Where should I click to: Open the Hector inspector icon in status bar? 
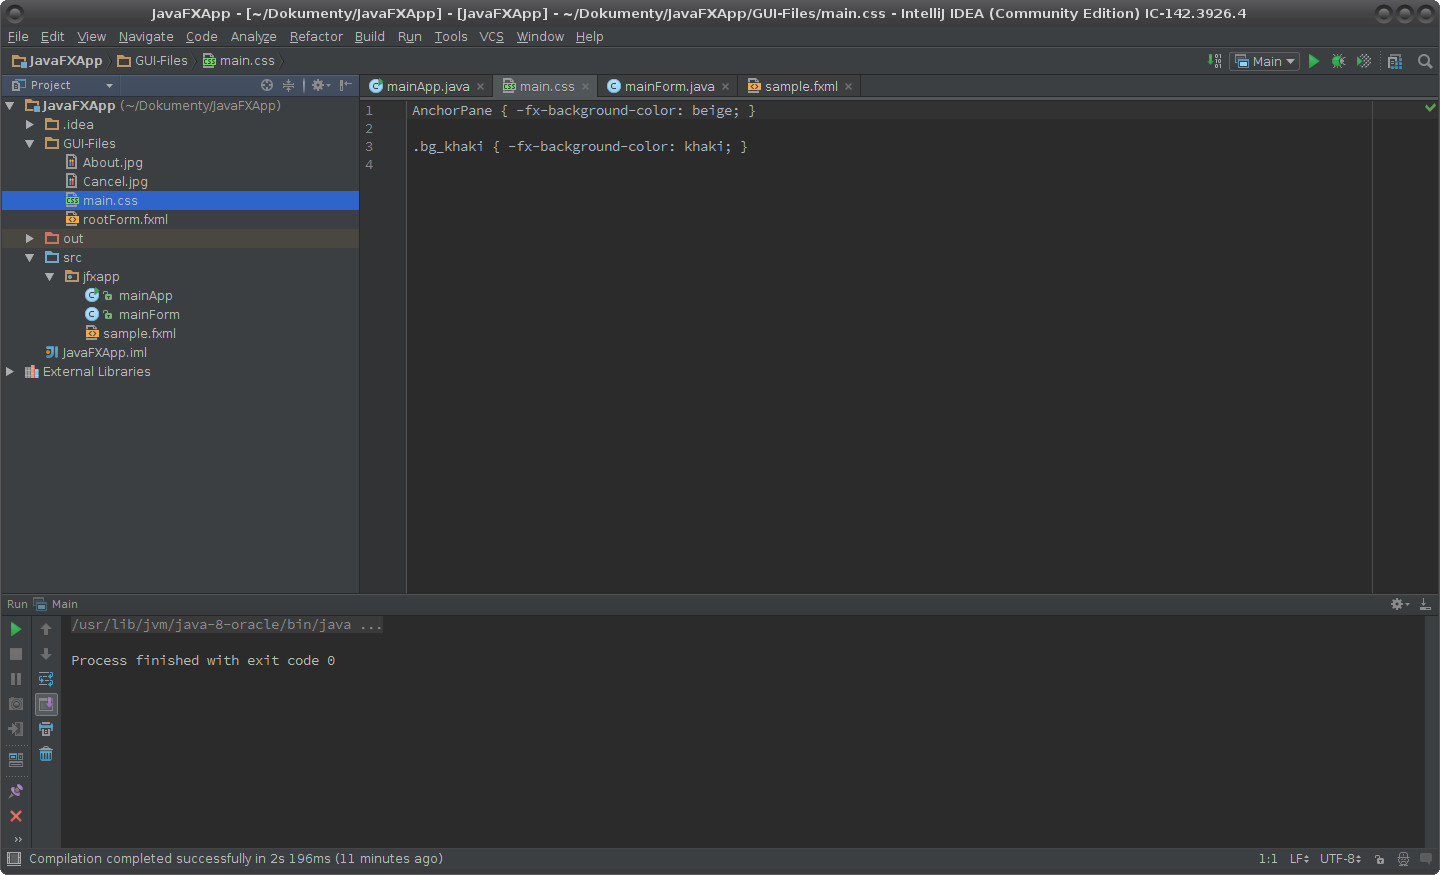[x=1403, y=859]
